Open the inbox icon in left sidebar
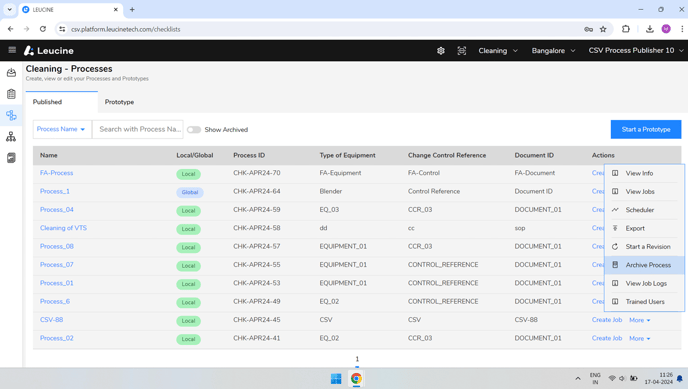Viewport: 688px width, 389px height. [11, 73]
